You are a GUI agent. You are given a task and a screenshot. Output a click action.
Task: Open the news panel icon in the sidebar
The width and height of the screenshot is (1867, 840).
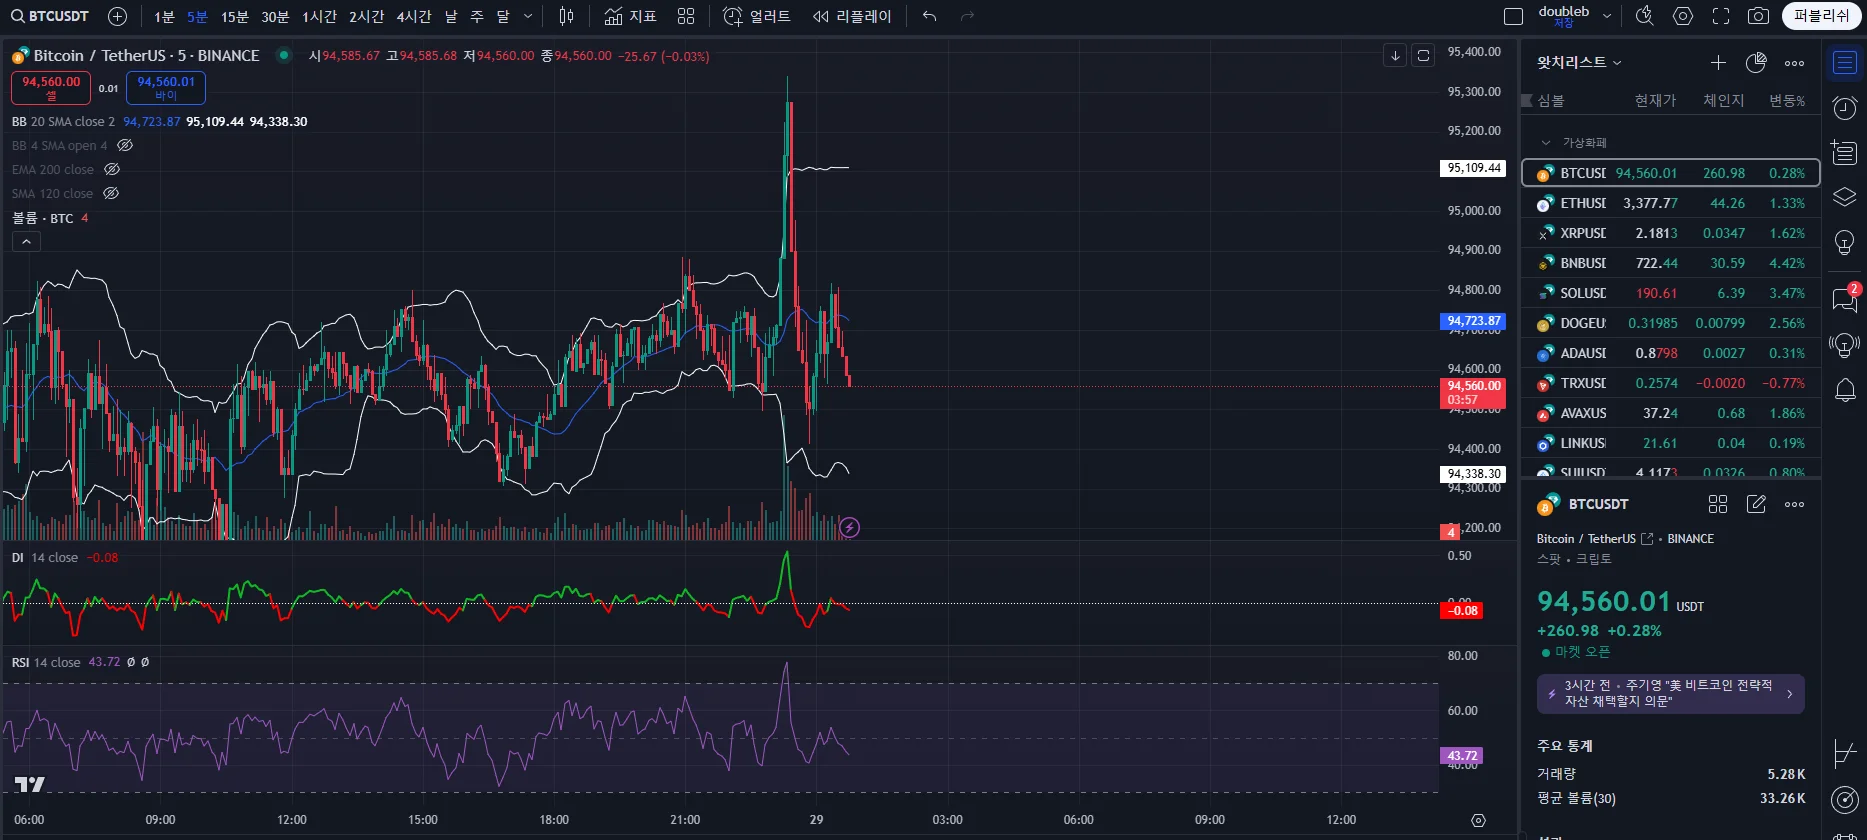pos(1845,152)
